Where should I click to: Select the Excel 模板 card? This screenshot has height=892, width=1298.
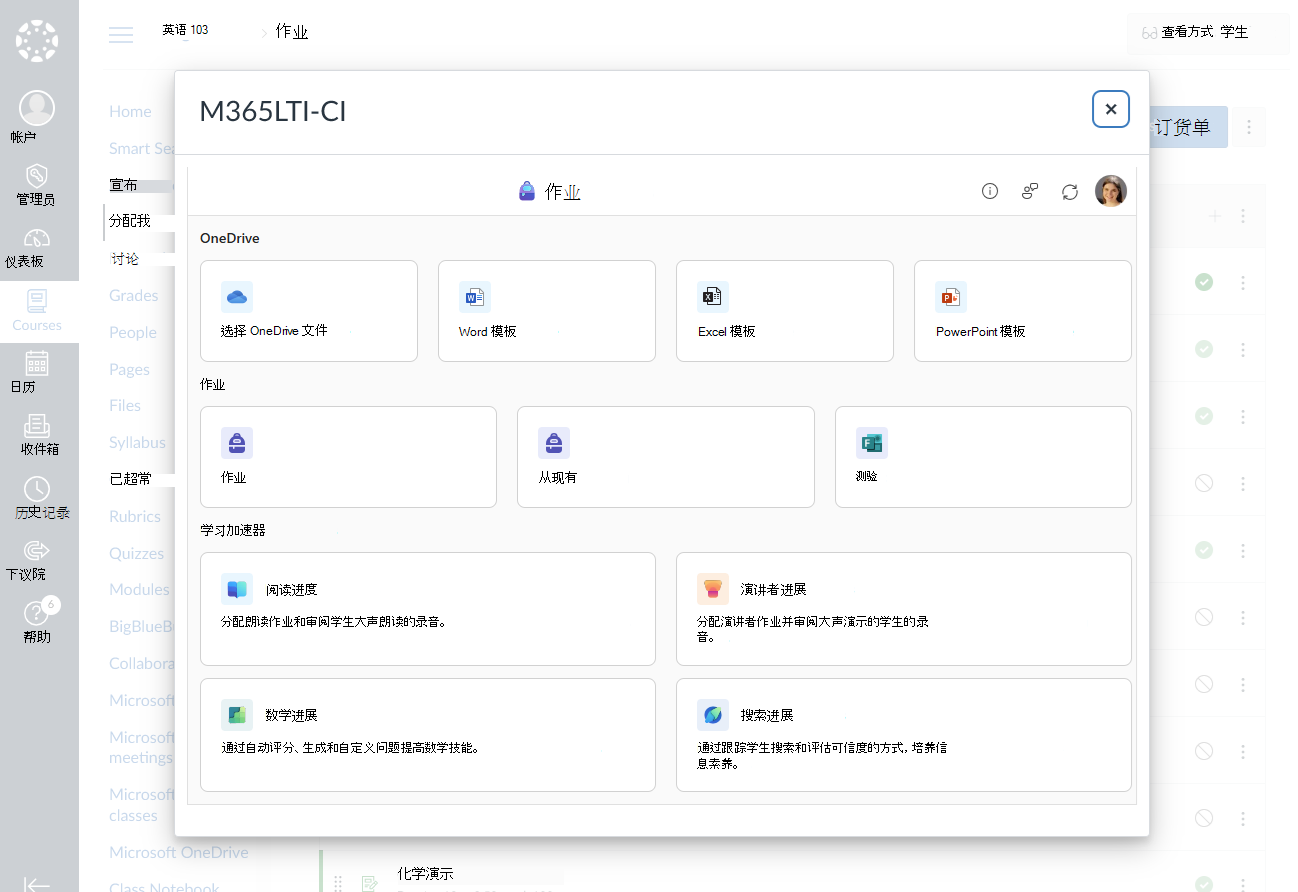[785, 311]
